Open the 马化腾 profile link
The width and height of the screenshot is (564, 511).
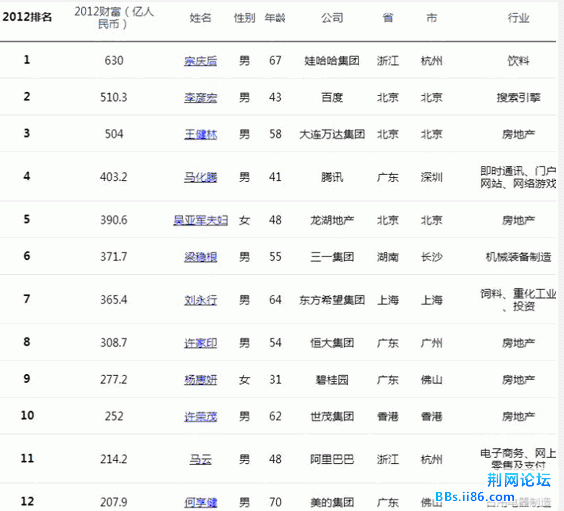point(200,177)
